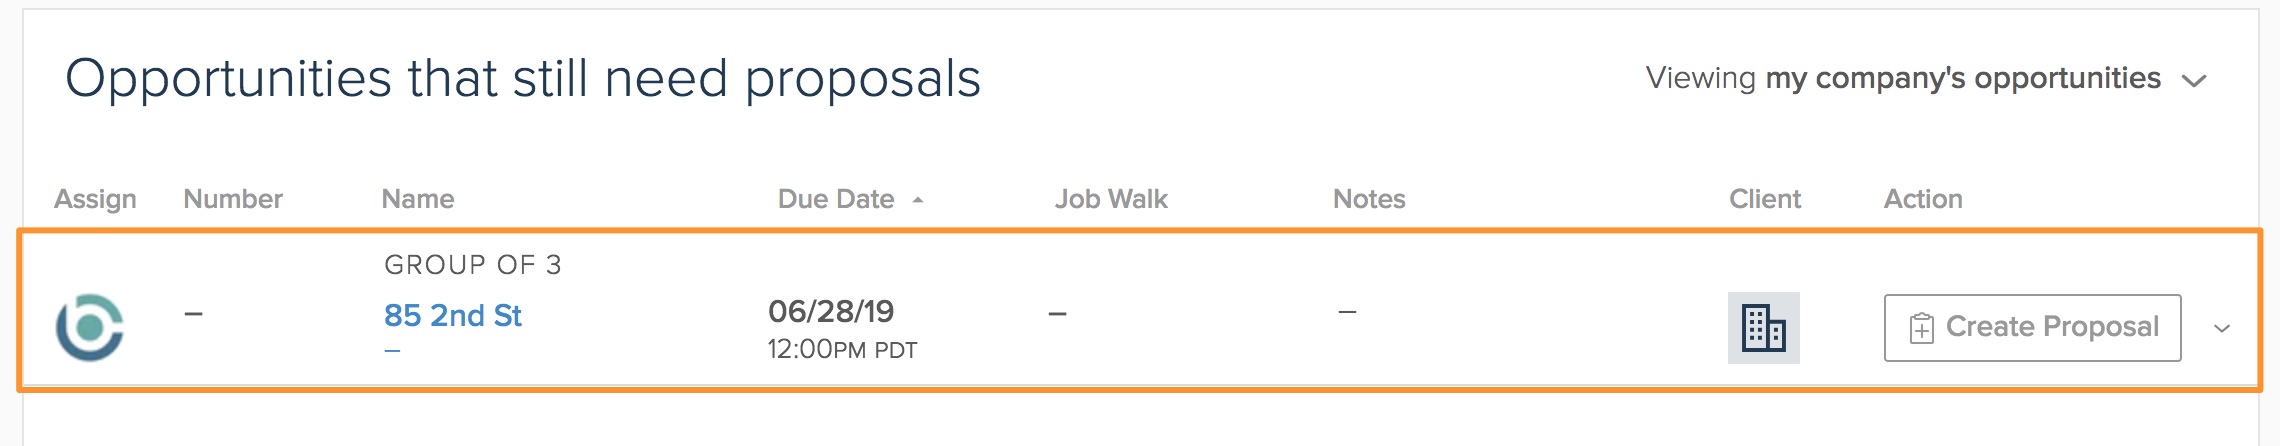Select the Due Date column header
Screen dimensions: 2280x446
tap(836, 199)
